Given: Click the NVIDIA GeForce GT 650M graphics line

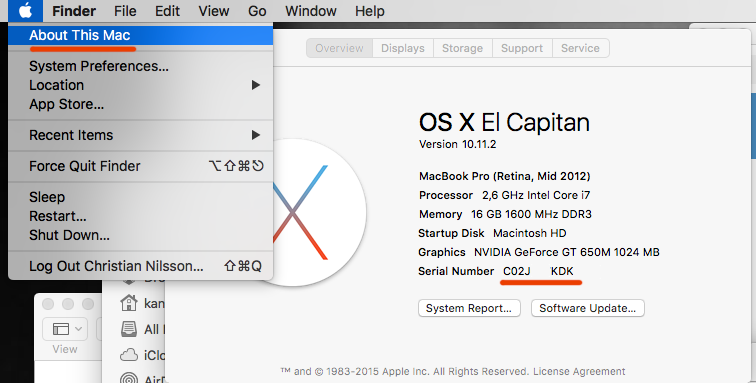Looking at the screenshot, I should 539,252.
